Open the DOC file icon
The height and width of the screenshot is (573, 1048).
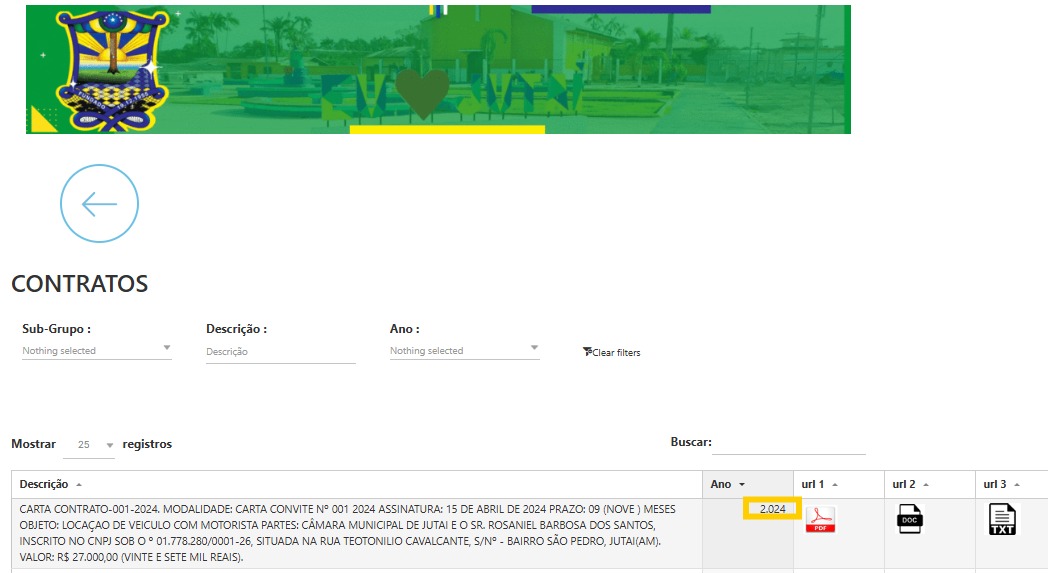click(x=909, y=519)
